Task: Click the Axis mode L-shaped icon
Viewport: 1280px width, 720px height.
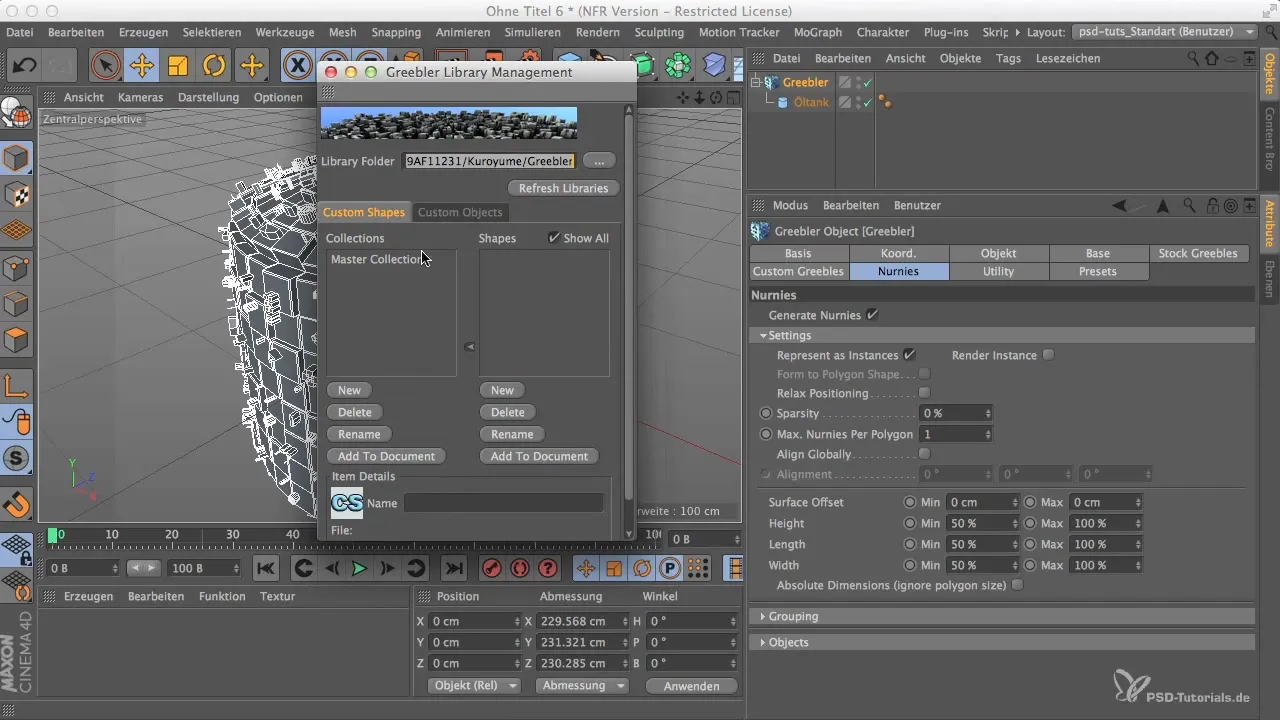Action: 17,385
